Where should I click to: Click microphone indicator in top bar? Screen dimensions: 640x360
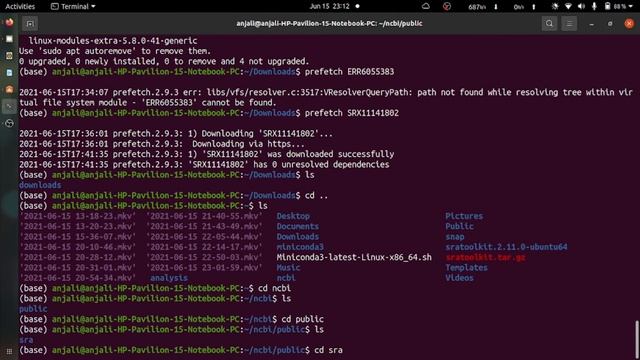tap(594, 7)
